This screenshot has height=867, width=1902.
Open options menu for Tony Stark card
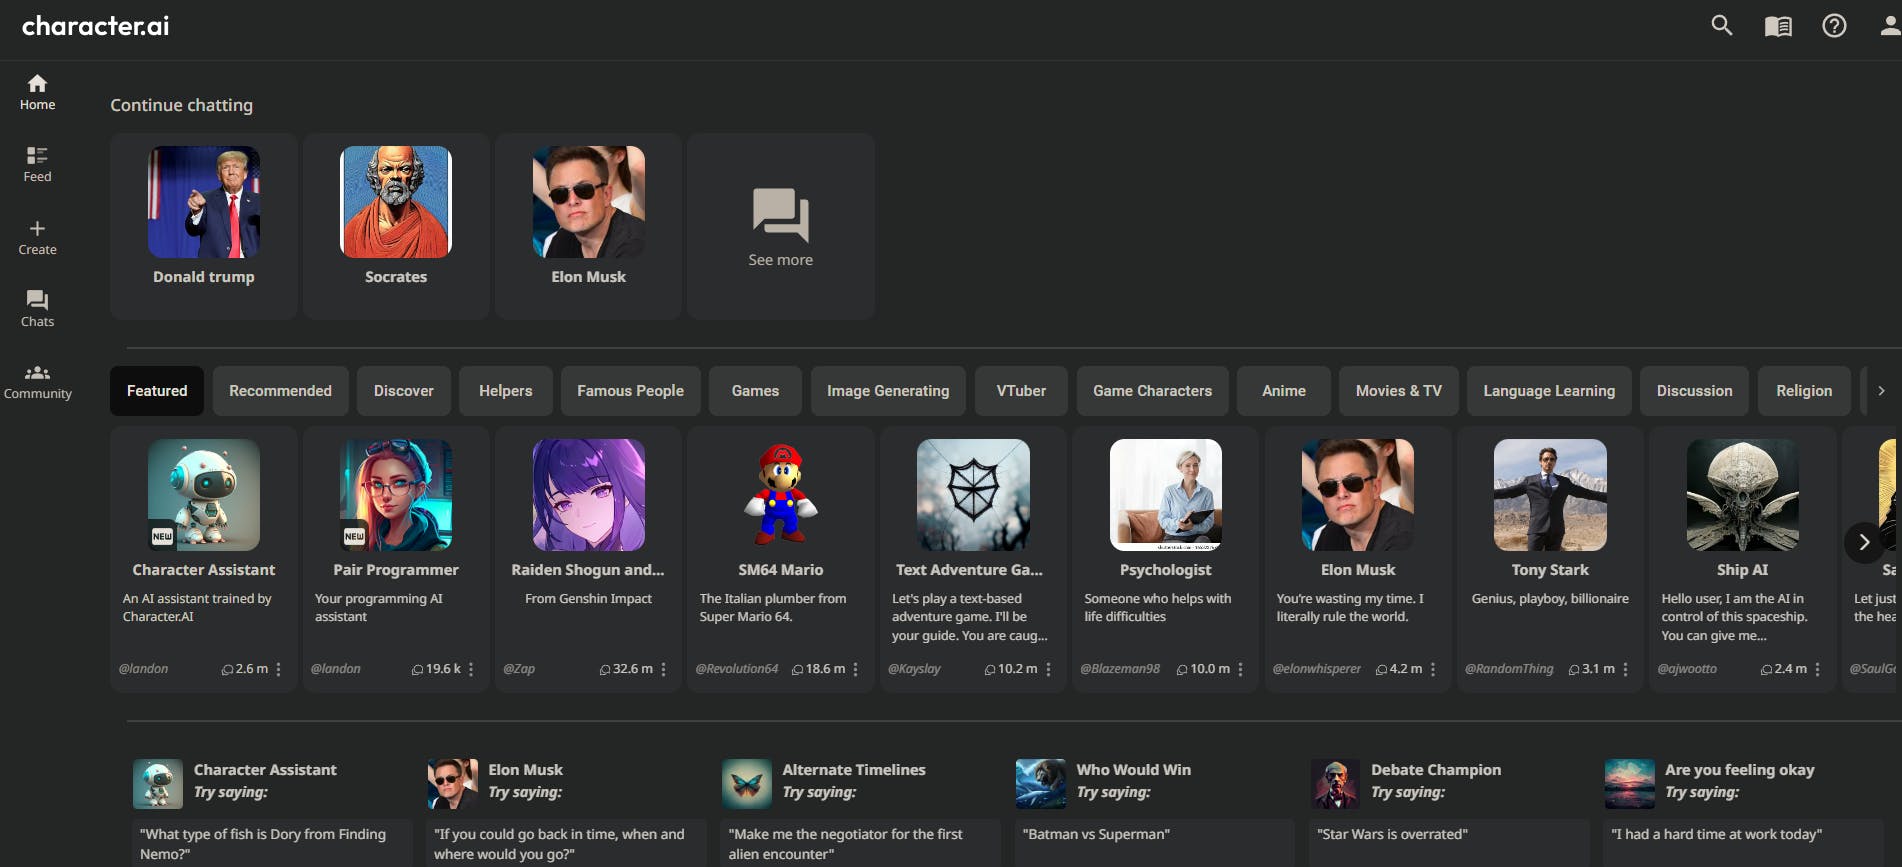click(1626, 669)
